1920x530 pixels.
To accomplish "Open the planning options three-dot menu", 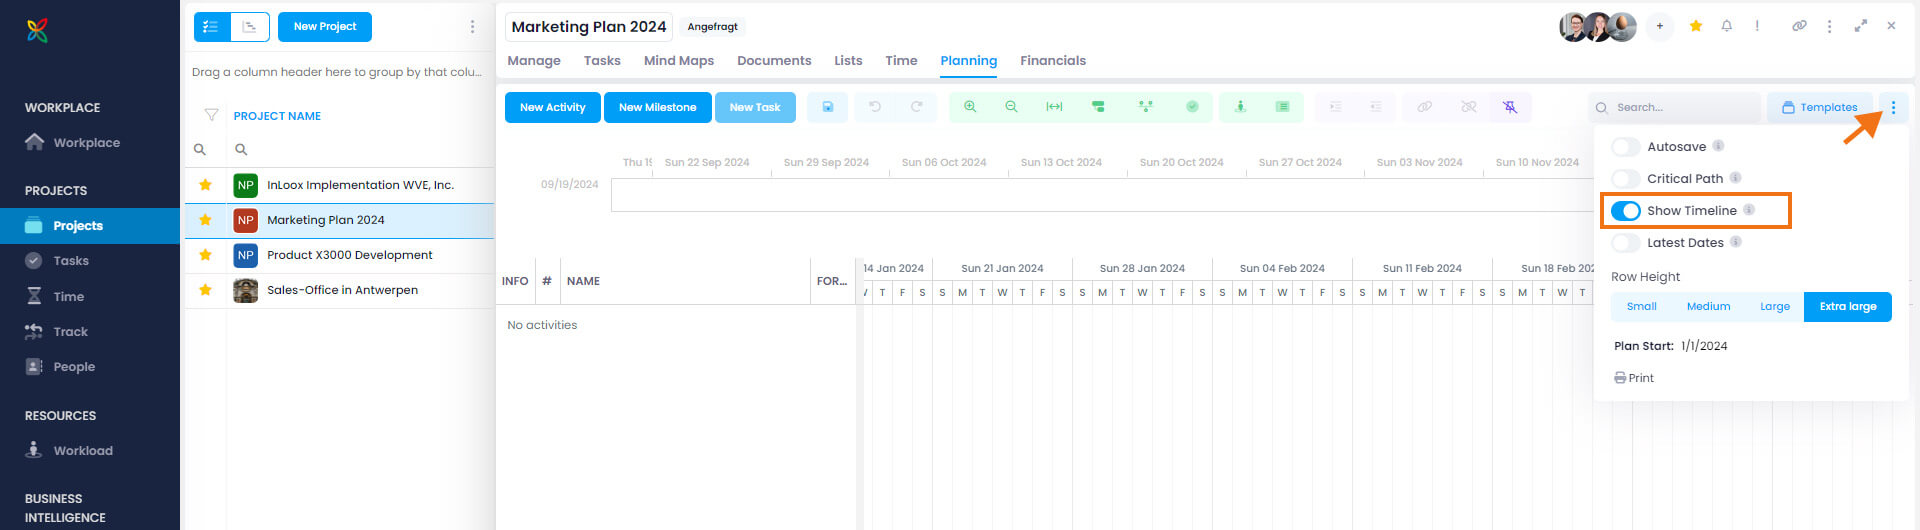I will (x=1893, y=107).
